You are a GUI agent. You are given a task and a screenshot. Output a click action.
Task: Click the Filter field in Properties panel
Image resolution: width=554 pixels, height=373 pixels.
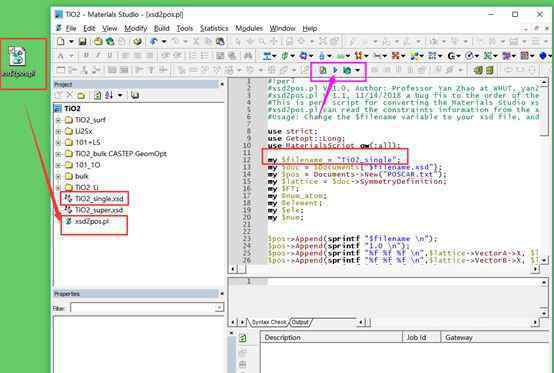coord(143,308)
